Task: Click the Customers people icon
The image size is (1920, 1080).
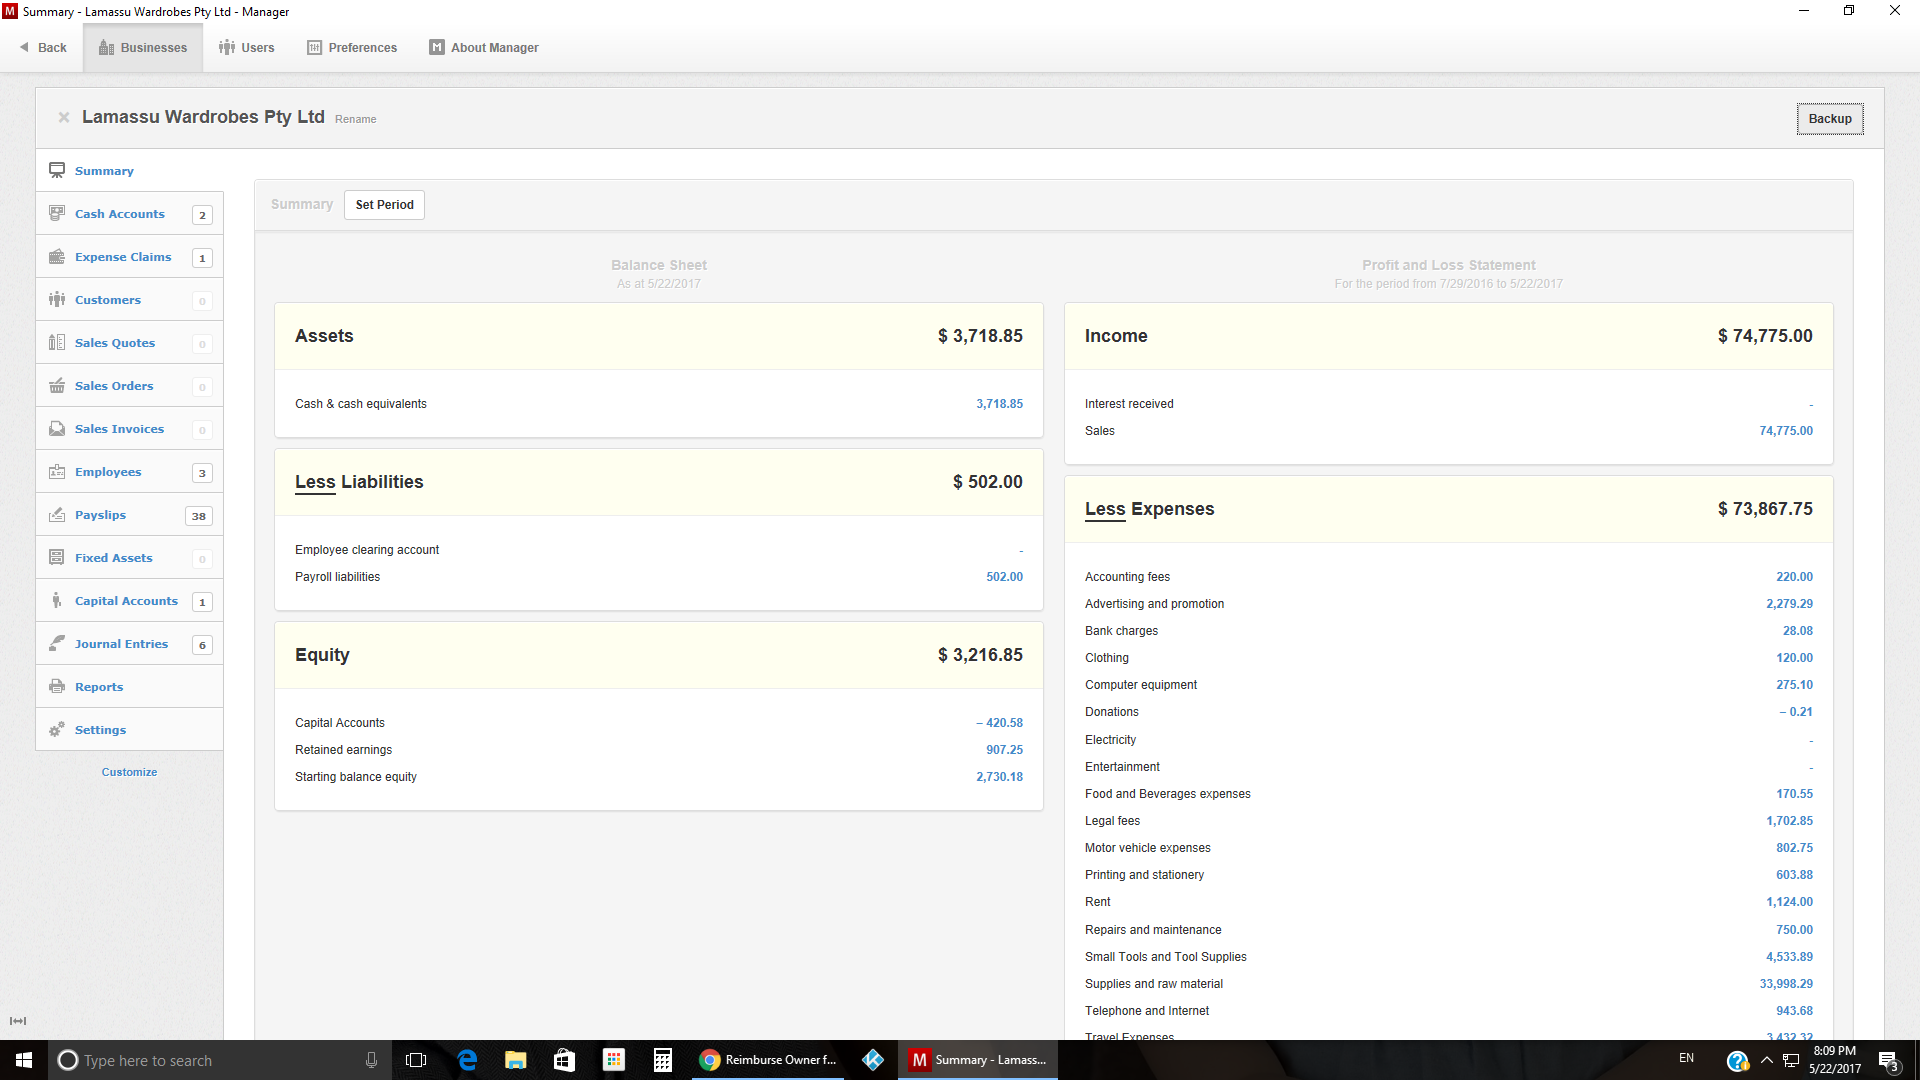Action: (x=57, y=299)
